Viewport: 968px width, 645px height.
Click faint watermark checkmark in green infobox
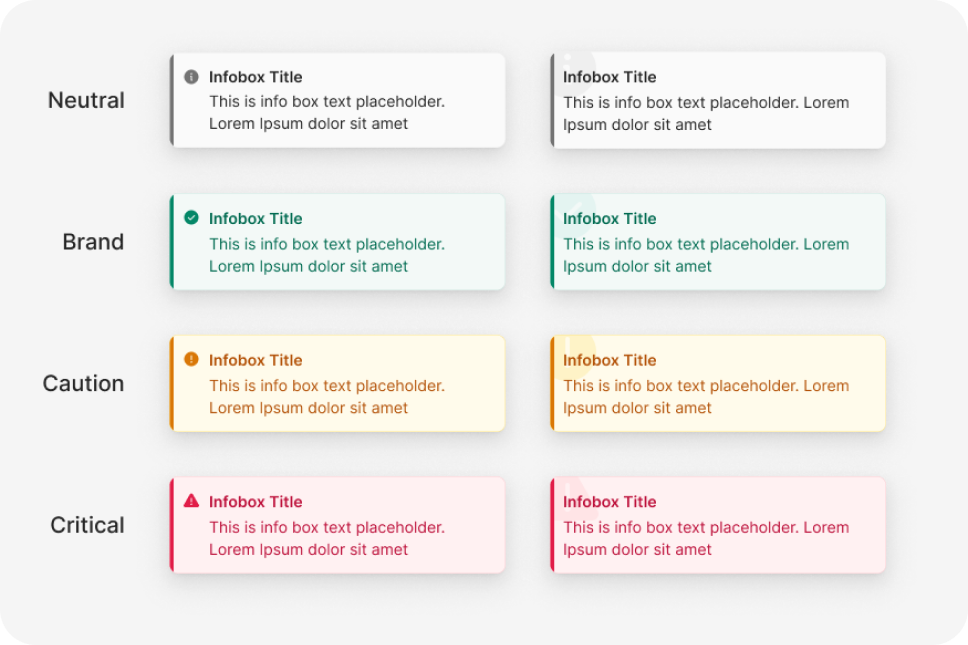(572, 211)
